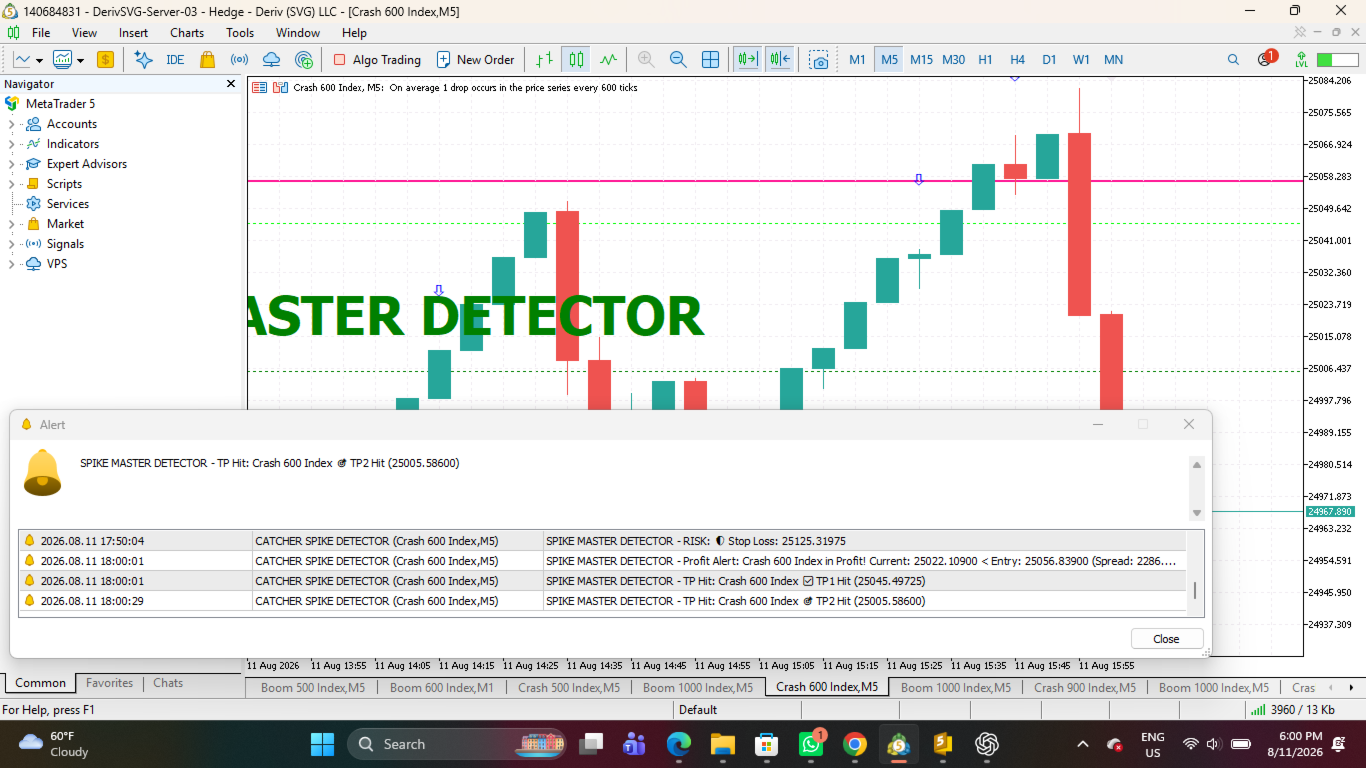1366x768 pixels.
Task: Select the D1 timeframe
Action: pos(1049,60)
